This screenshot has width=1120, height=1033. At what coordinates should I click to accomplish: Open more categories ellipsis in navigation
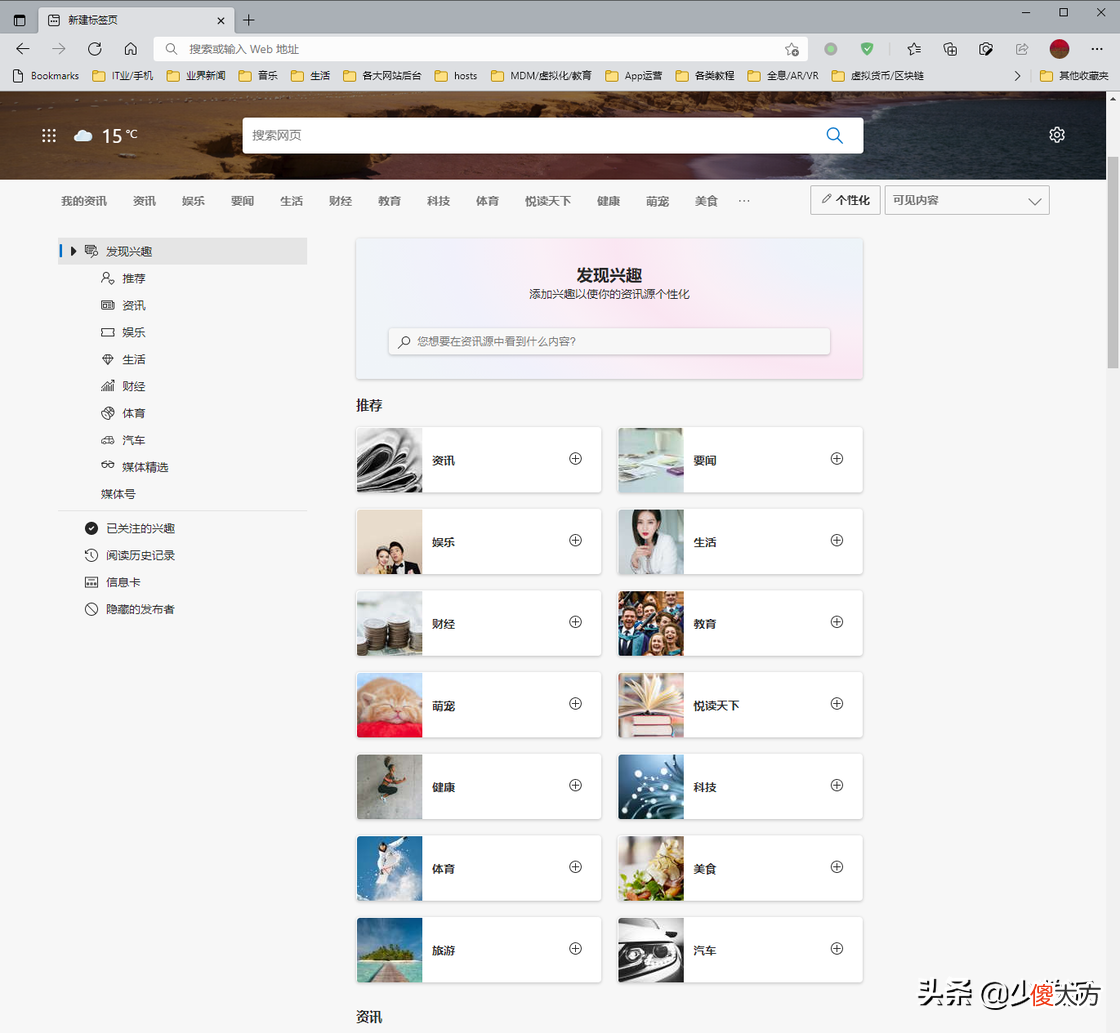(744, 201)
